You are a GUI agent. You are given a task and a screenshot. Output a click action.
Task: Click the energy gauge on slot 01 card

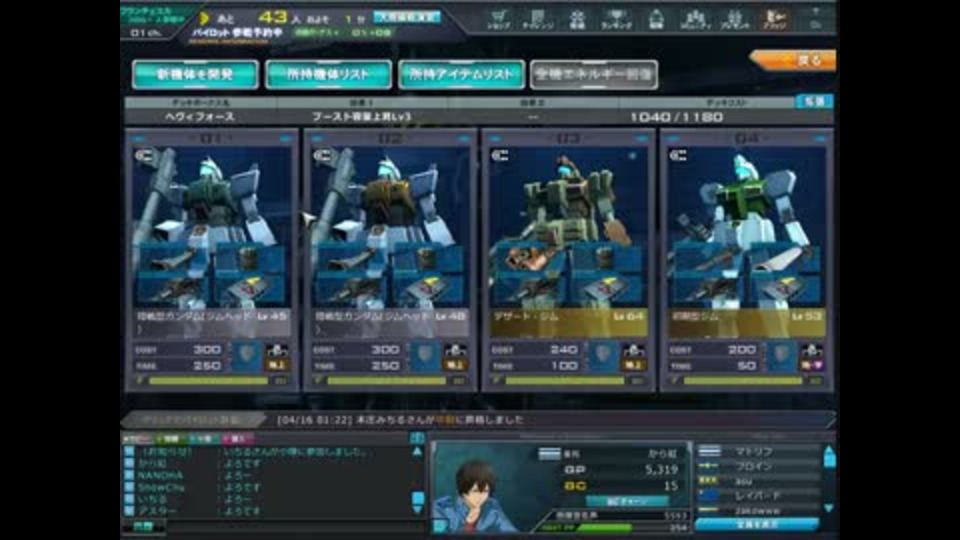click(209, 381)
